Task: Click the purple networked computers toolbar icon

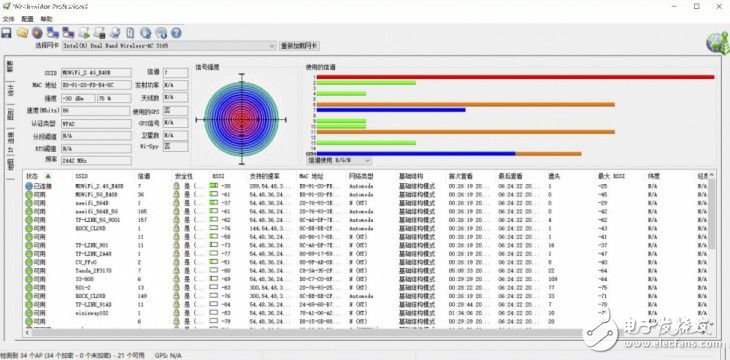Action: (x=68, y=33)
